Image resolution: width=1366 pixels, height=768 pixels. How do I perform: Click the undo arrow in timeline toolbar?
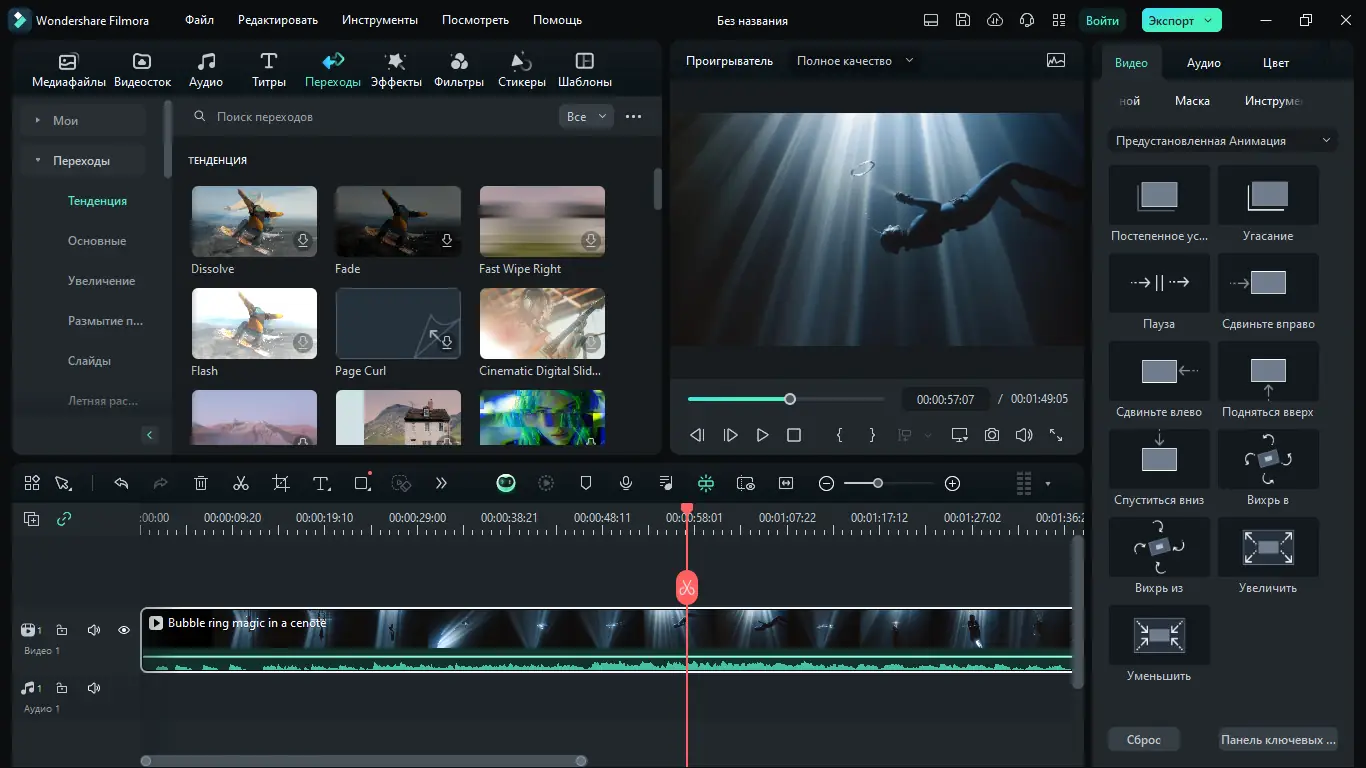[x=121, y=483]
